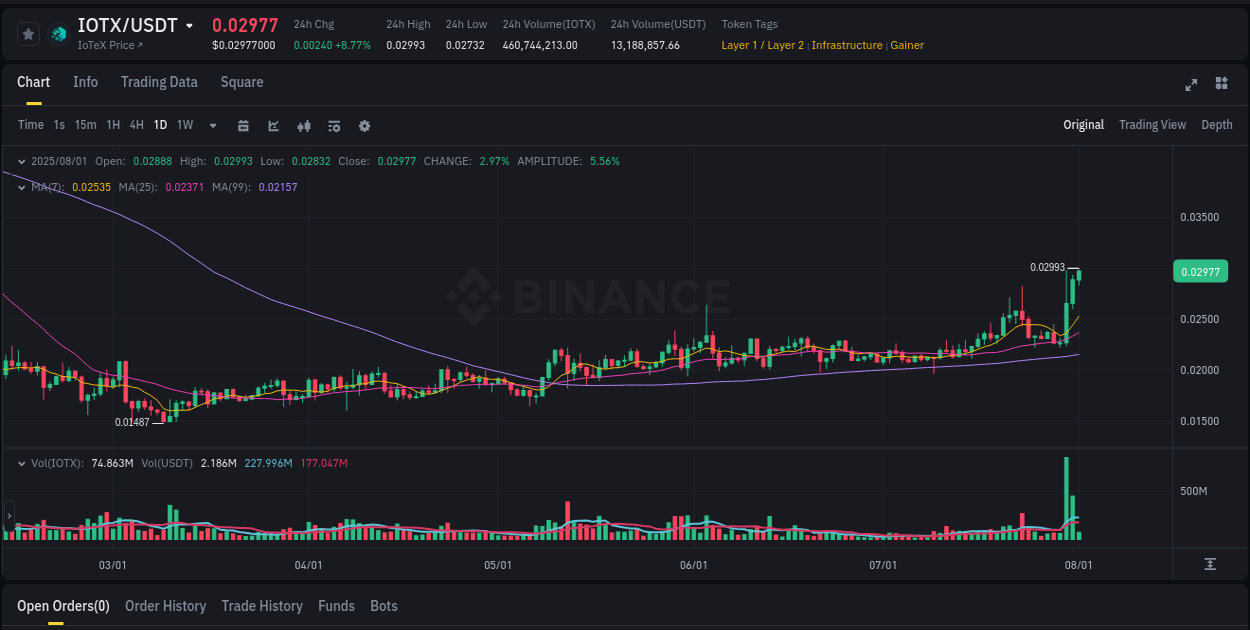Mark IOTX/USDT as favorite with star icon
This screenshot has height=630, width=1250.
(x=28, y=33)
